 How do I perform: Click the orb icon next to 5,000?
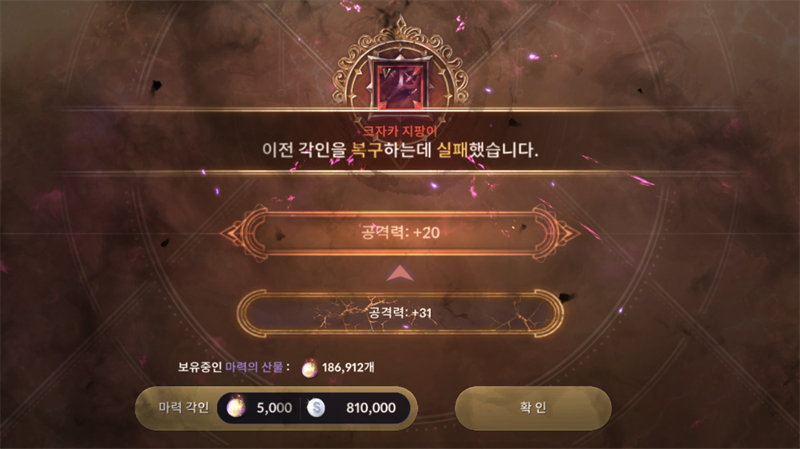click(x=235, y=407)
